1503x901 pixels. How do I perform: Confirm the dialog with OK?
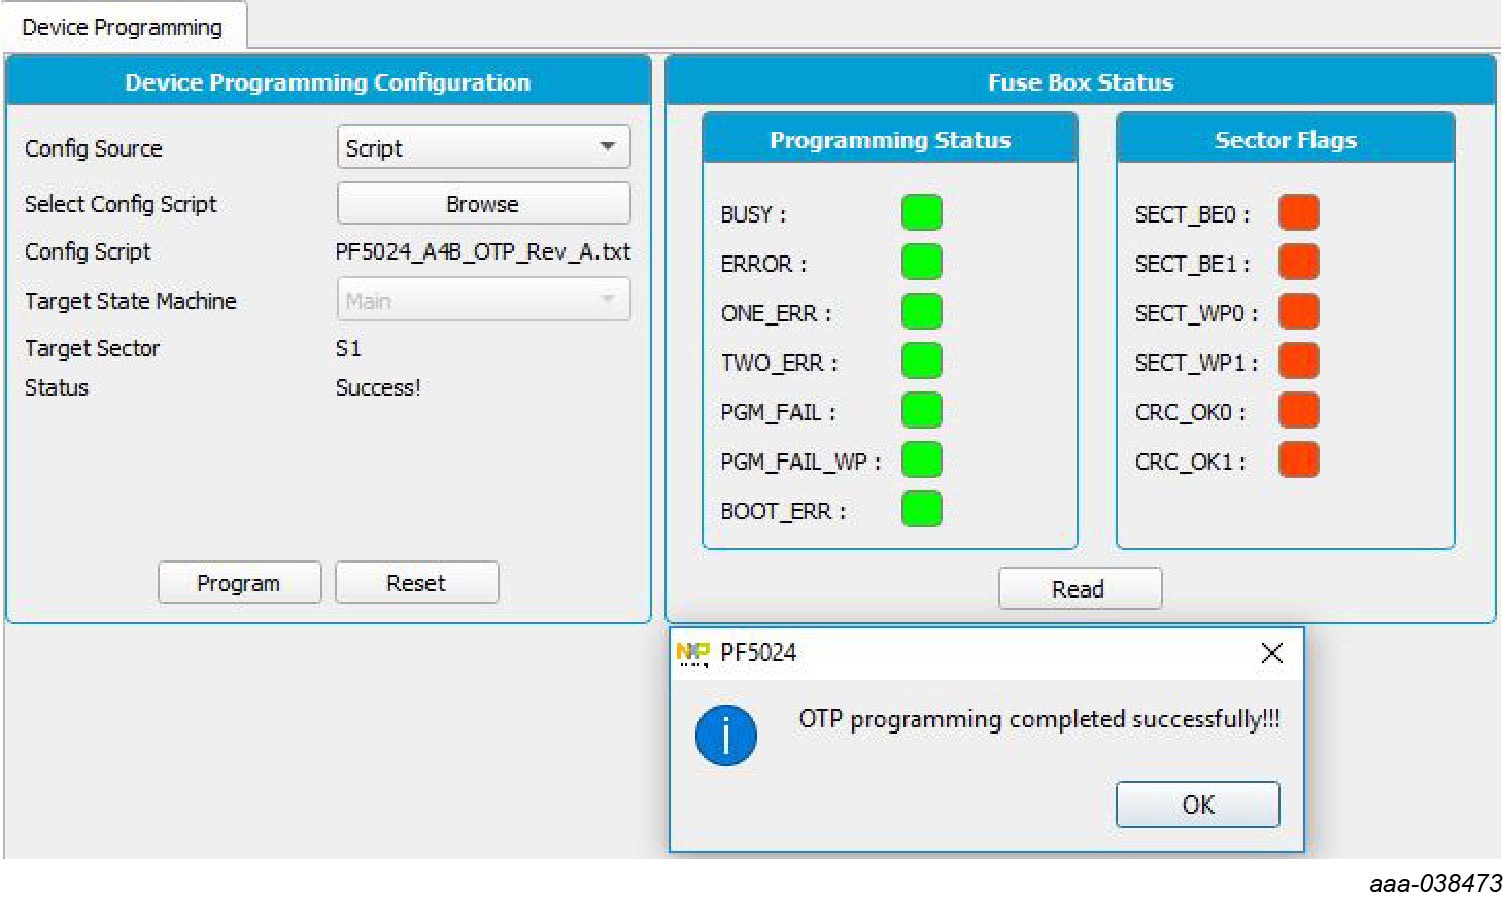click(1197, 805)
